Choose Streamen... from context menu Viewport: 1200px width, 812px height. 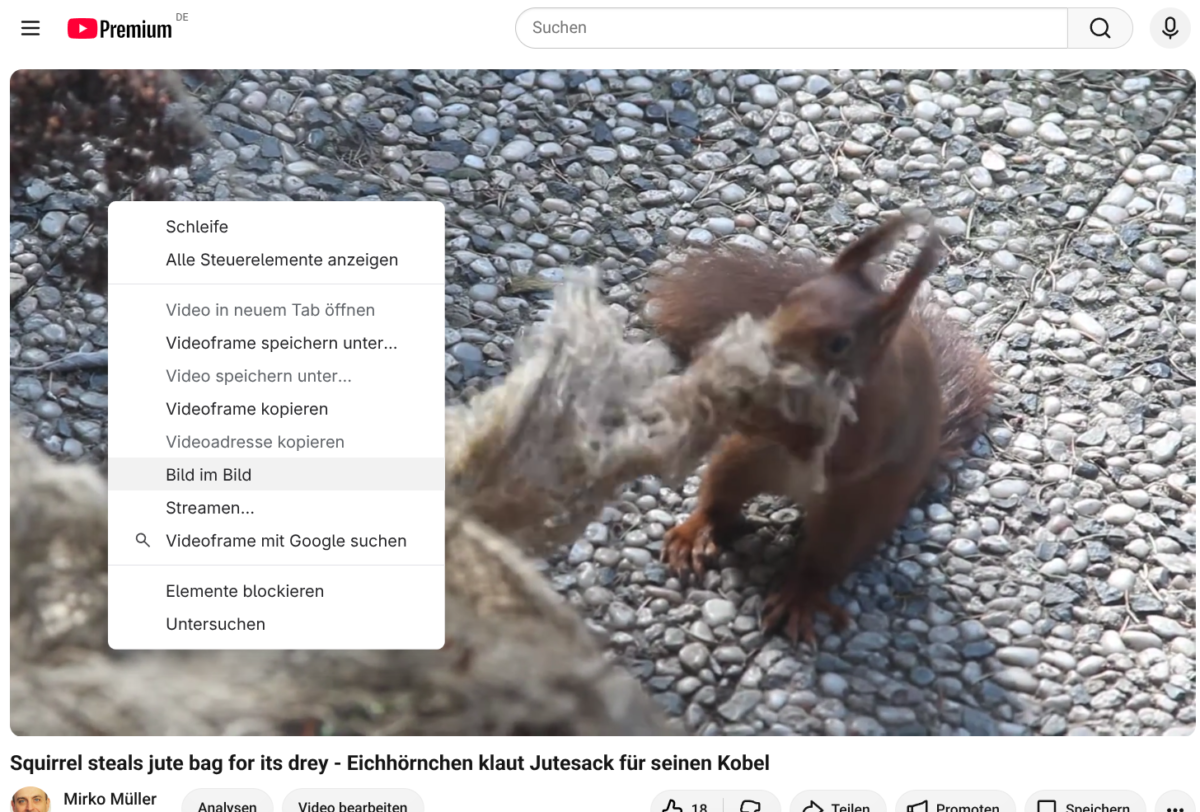pos(276,508)
